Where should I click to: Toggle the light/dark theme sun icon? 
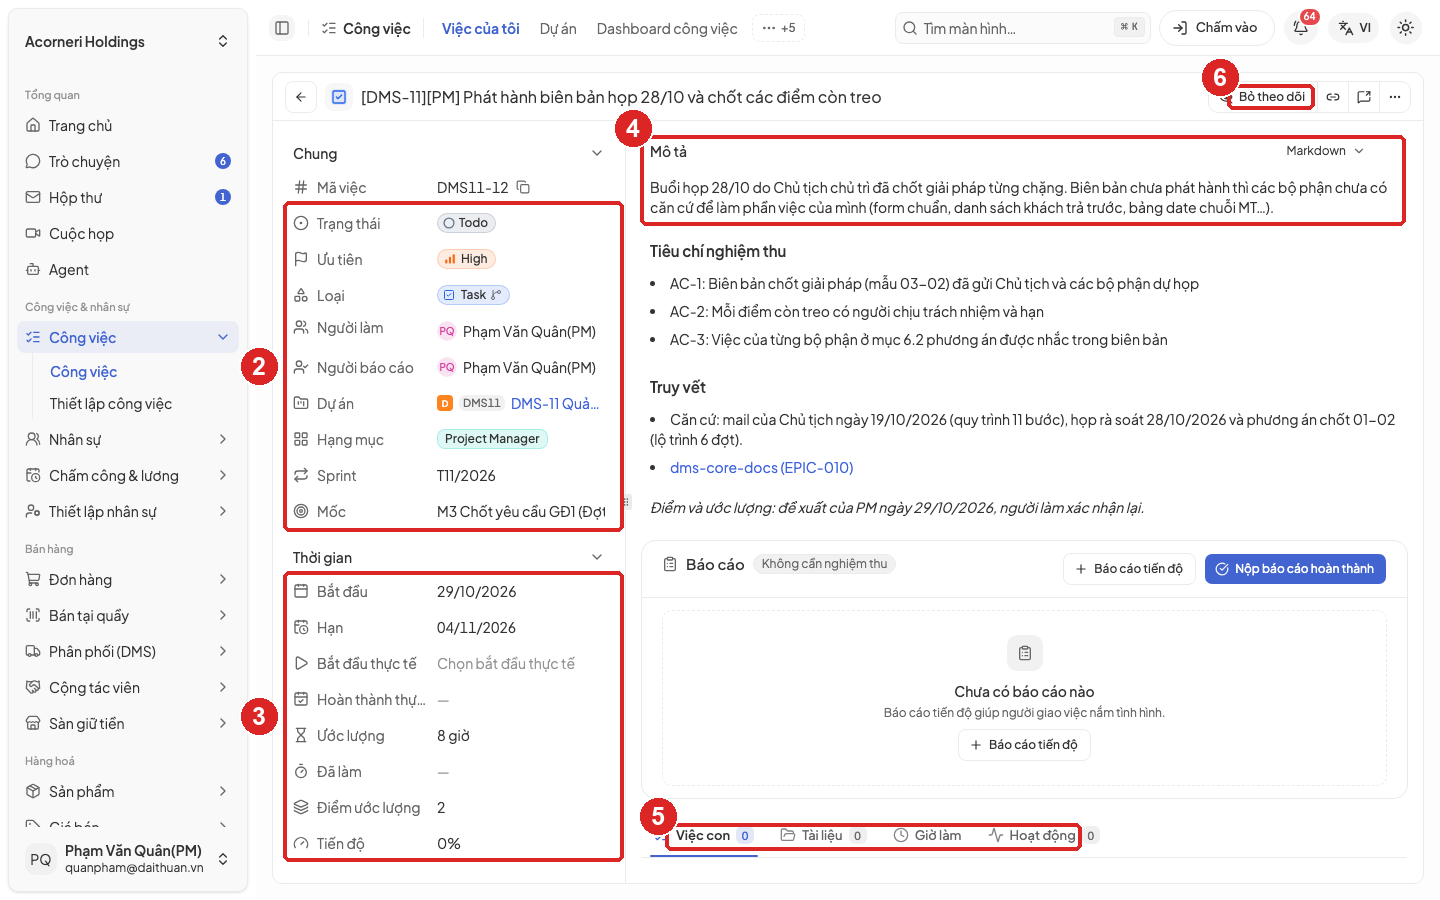[1405, 28]
